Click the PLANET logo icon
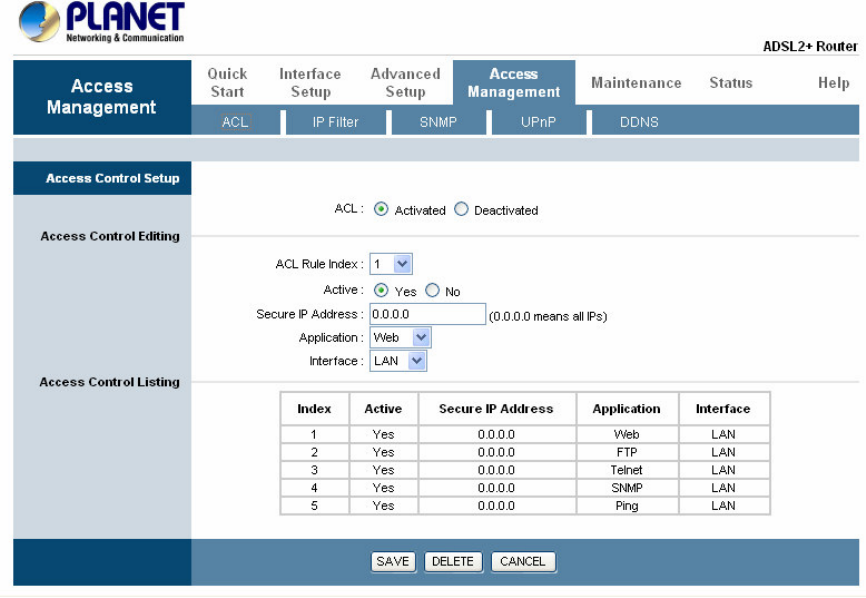 [x=39, y=22]
